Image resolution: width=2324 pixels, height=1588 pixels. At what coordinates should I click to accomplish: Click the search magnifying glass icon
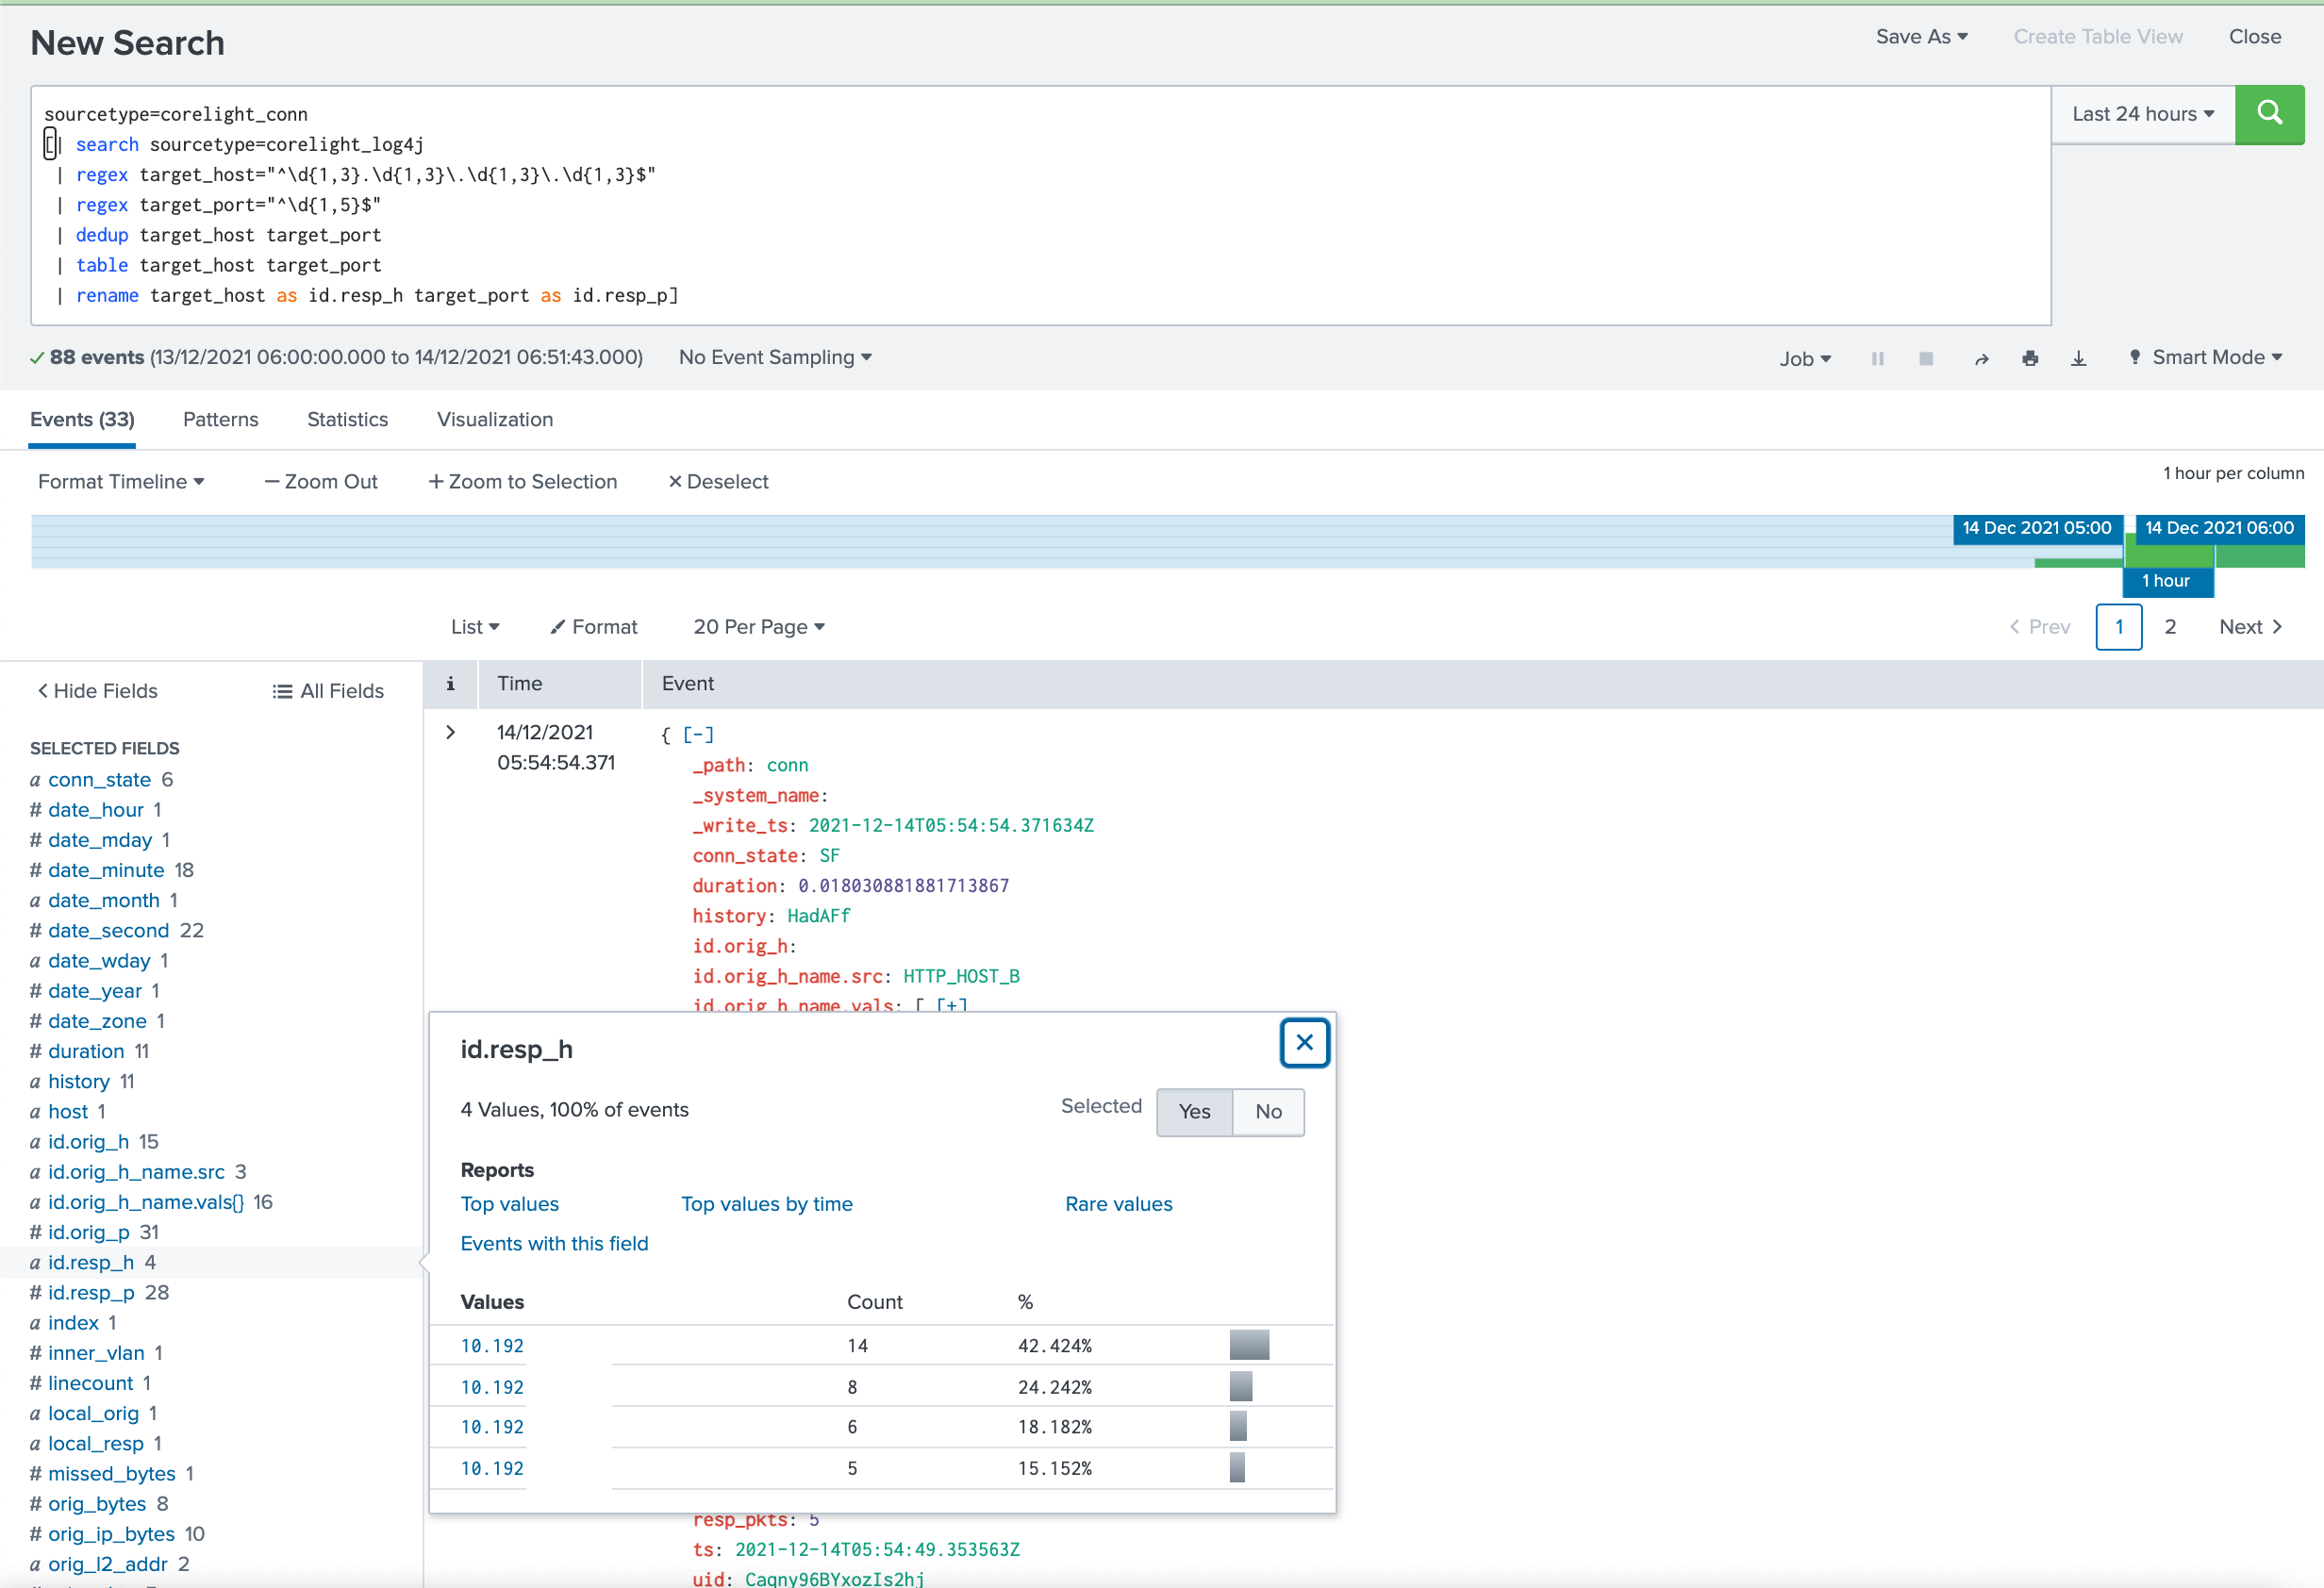click(2269, 114)
